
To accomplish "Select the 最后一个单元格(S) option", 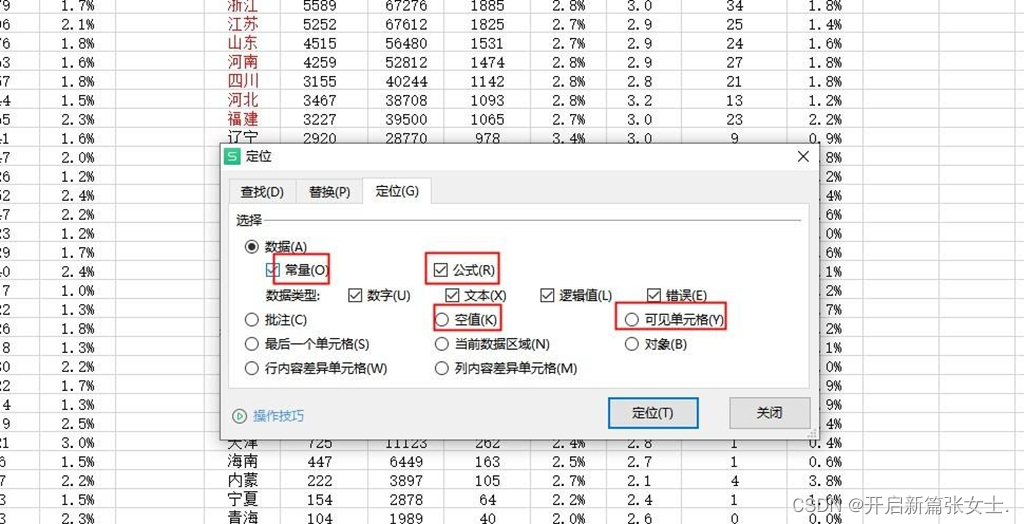I will click(x=251, y=344).
